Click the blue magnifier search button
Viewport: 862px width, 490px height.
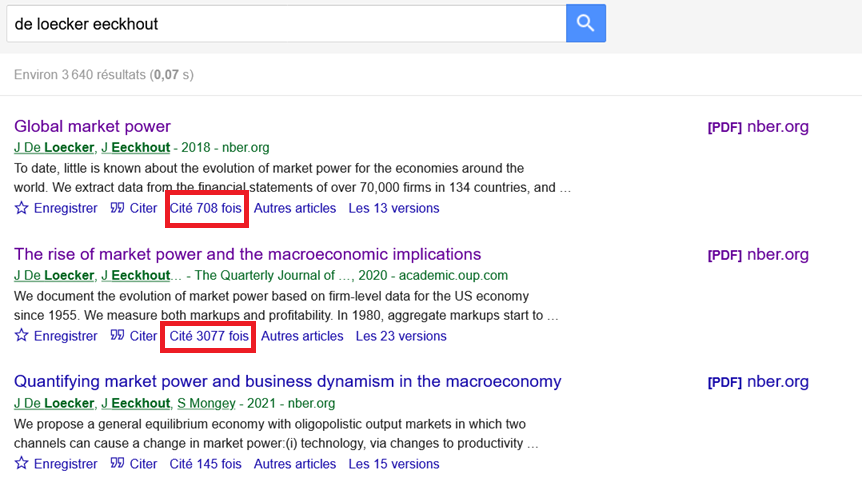[586, 23]
